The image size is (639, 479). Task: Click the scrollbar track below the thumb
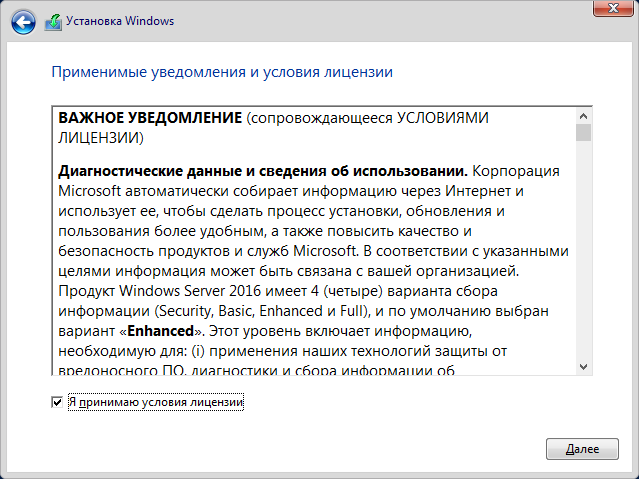pyautogui.click(x=583, y=250)
